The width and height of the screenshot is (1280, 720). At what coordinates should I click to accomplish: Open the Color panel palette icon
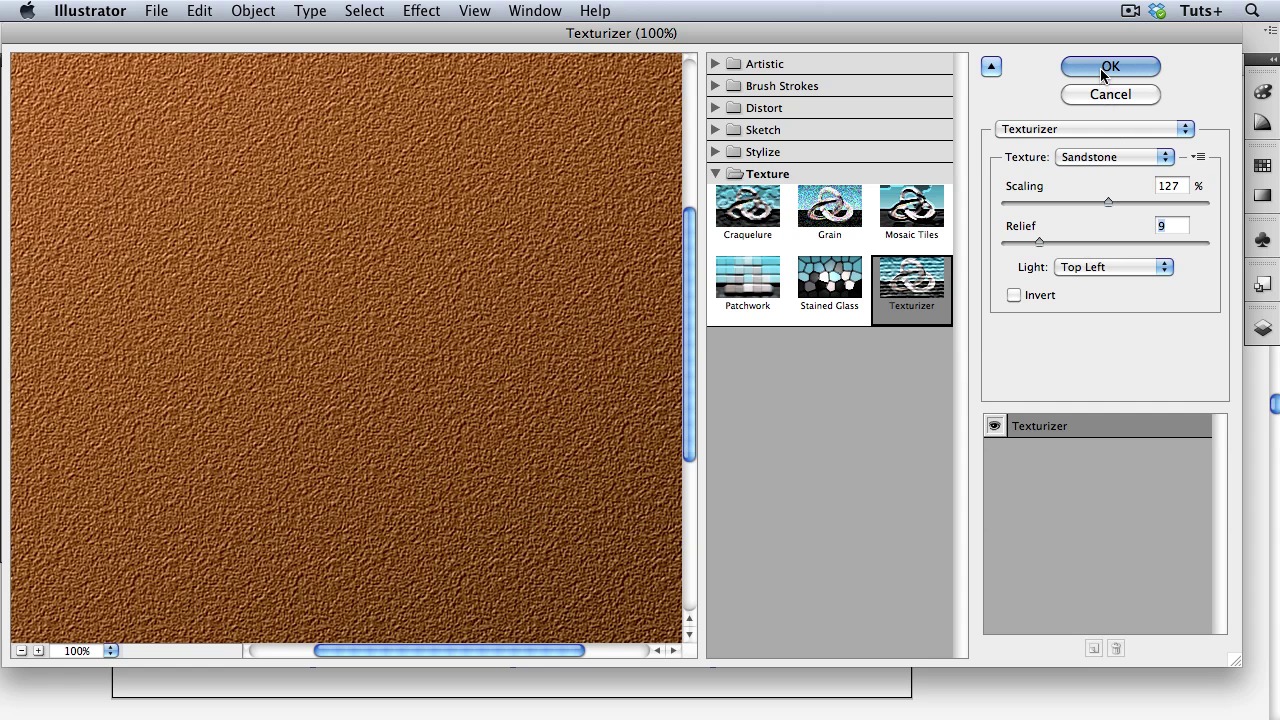click(x=1262, y=91)
